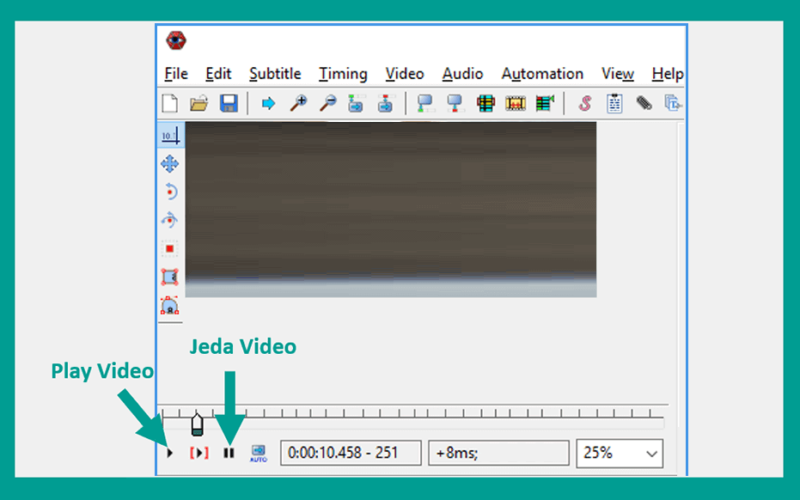Screen dimensions: 800x500
Task: Open the Timing menu
Action: (343, 74)
